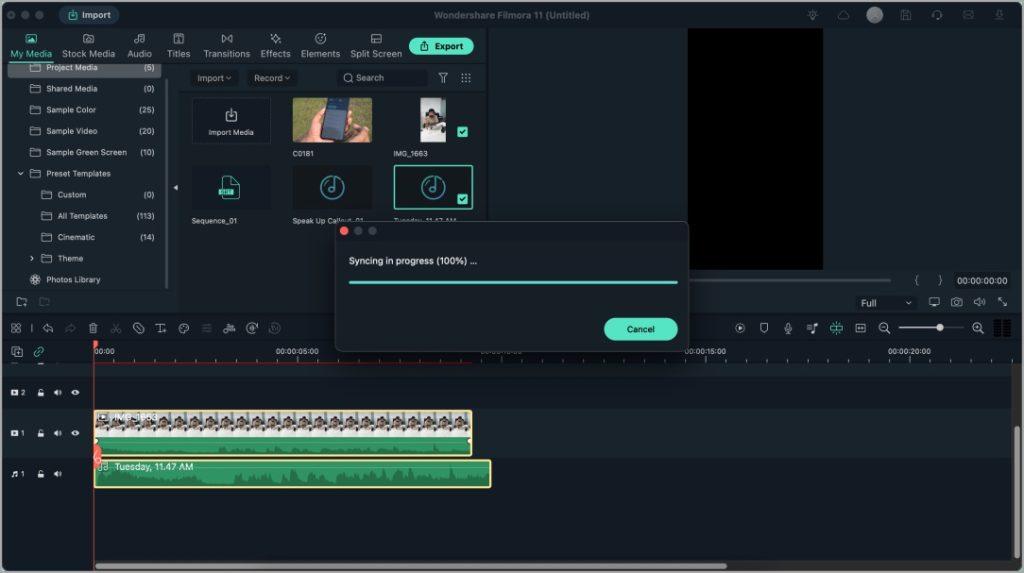Select the crop tool in timeline toolbar
Viewport: 1024px width, 573px height.
point(138,328)
